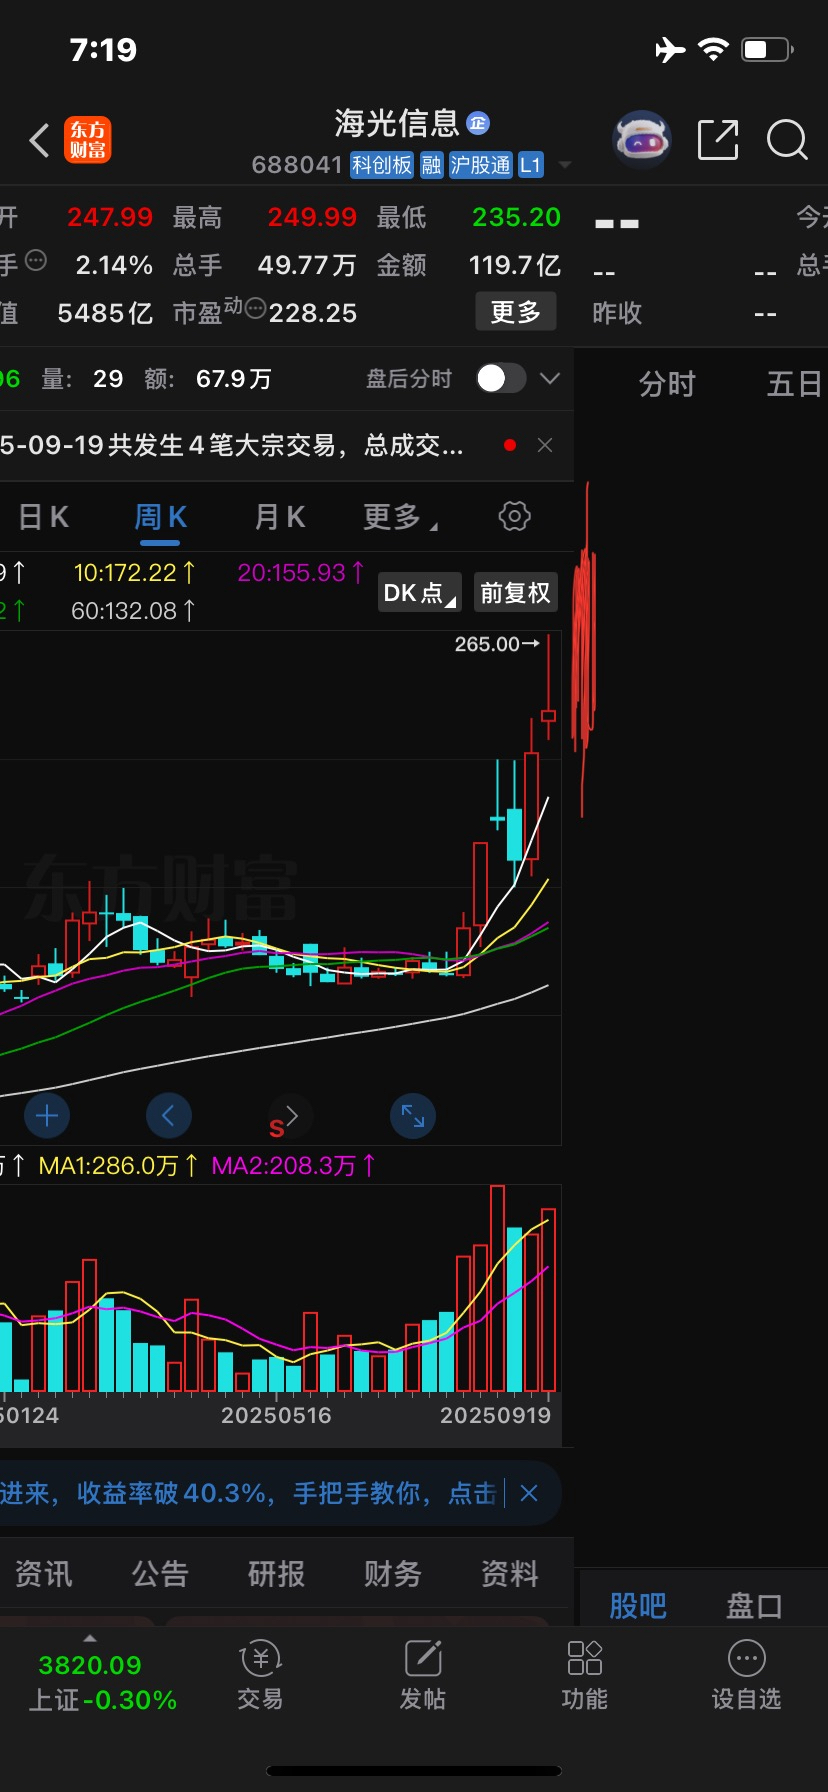Tap the L1 level tag
This screenshot has width=828, height=1792.
[x=530, y=165]
